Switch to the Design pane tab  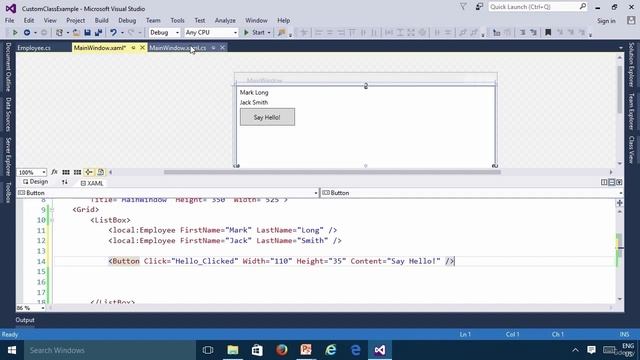[36, 182]
